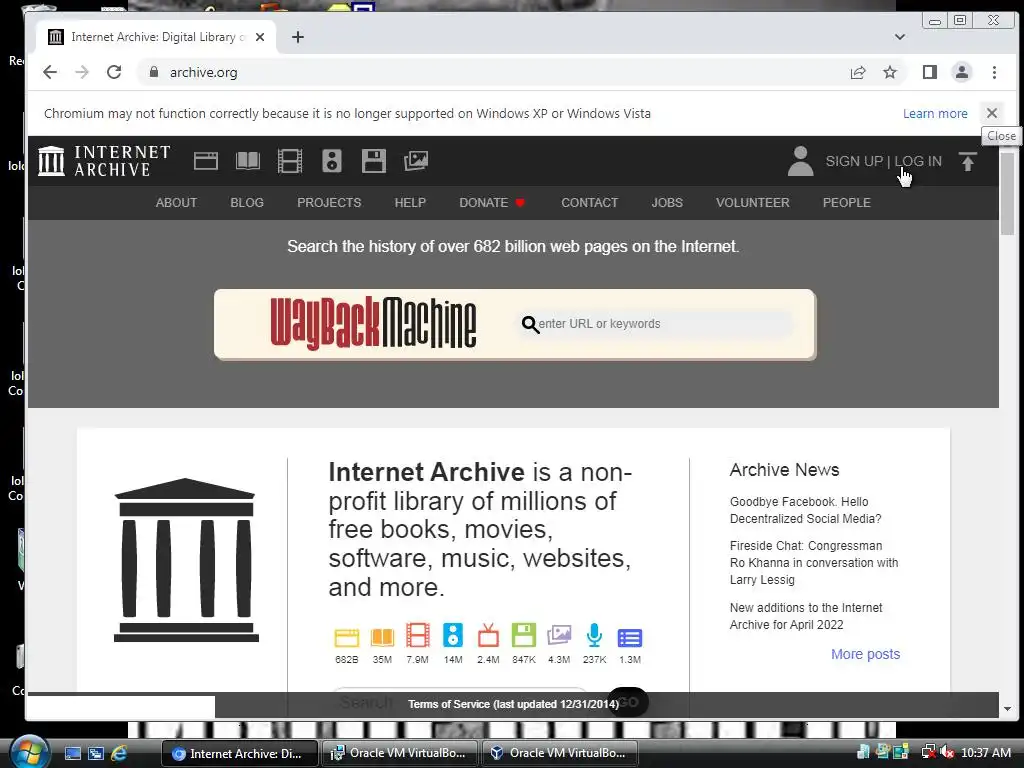Click the upload arrow icon in the header
Viewport: 1024px width, 768px height.
pos(967,161)
